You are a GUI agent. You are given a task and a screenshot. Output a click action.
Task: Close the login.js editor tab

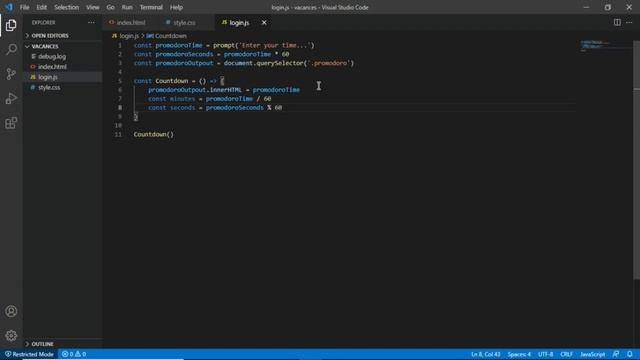[264, 22]
